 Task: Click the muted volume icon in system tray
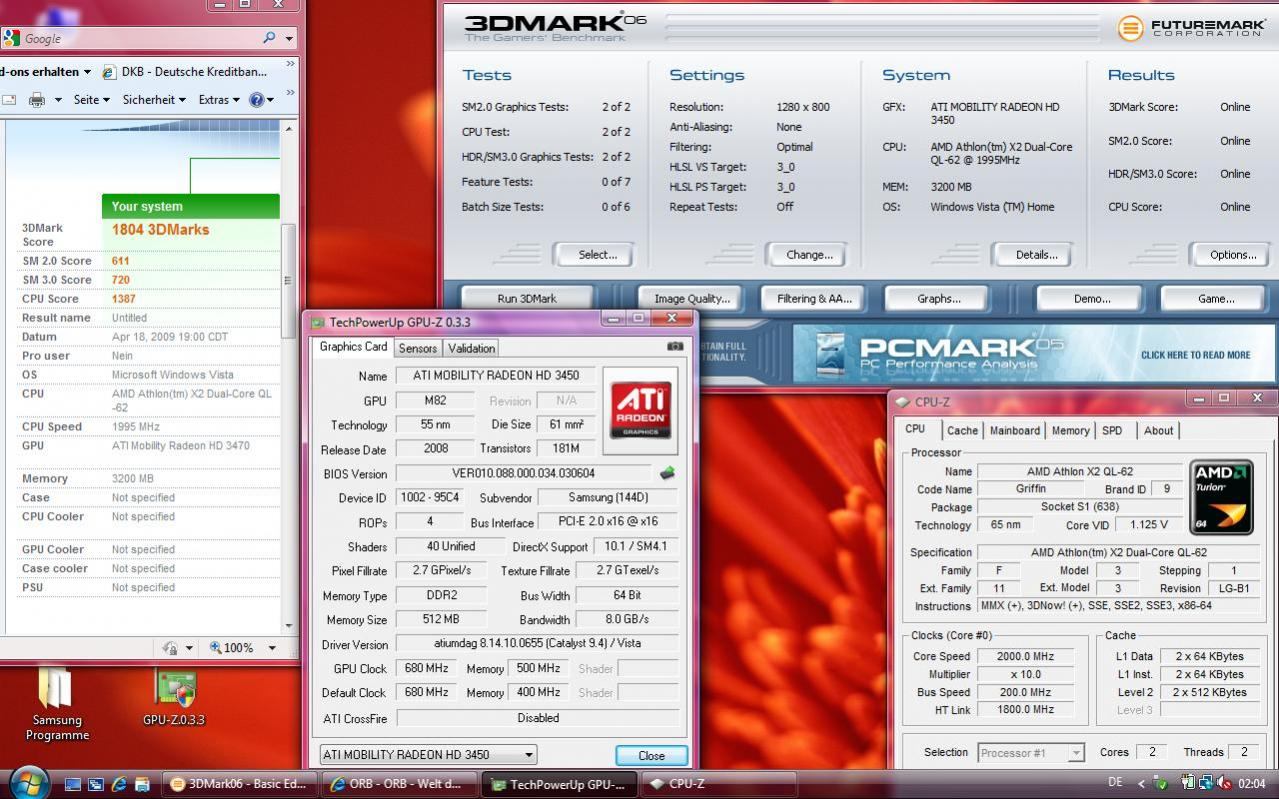[1223, 783]
